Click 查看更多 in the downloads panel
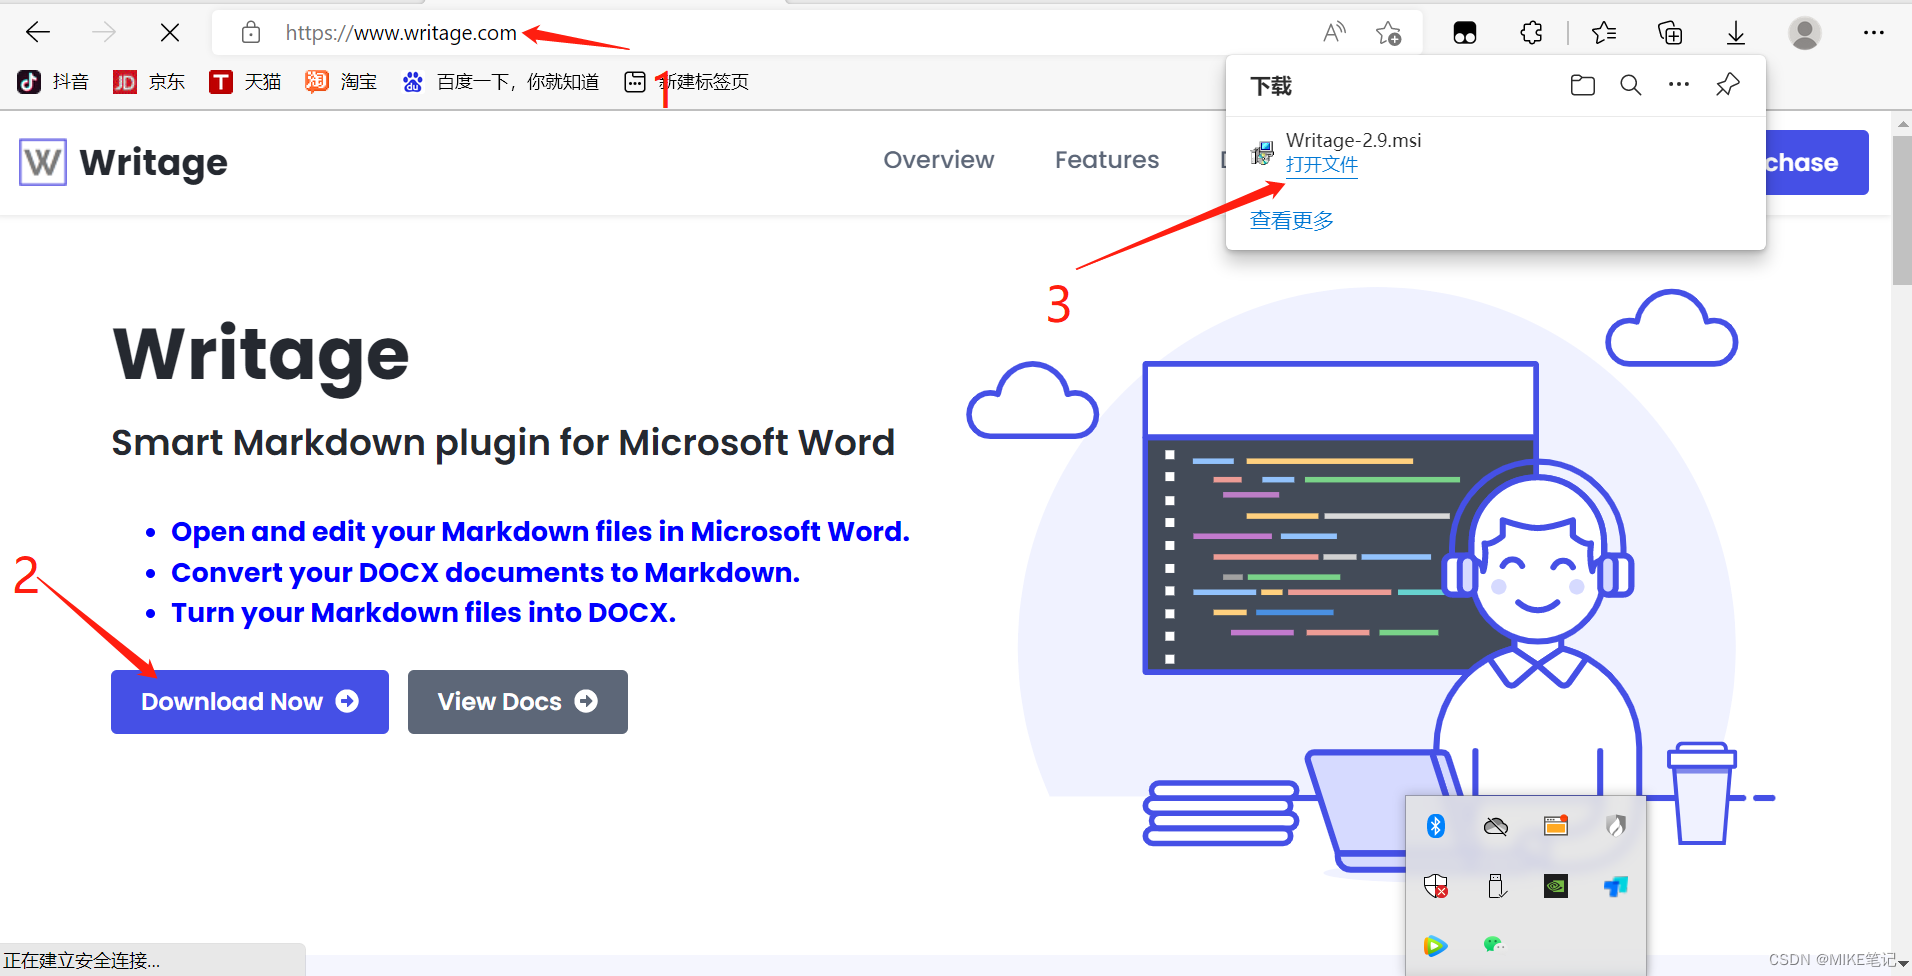This screenshot has width=1912, height=976. click(1291, 220)
